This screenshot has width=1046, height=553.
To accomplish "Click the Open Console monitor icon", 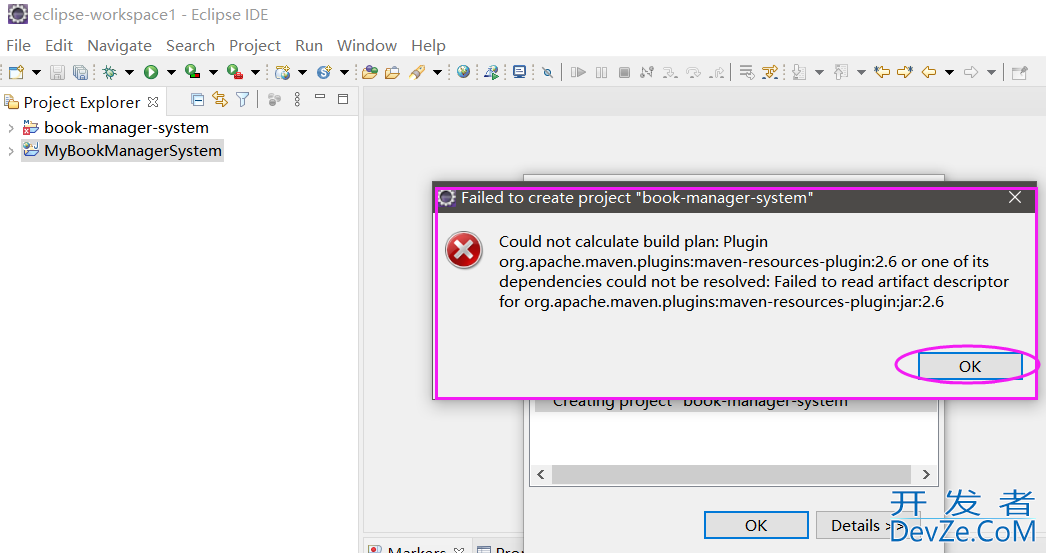I will [x=519, y=72].
